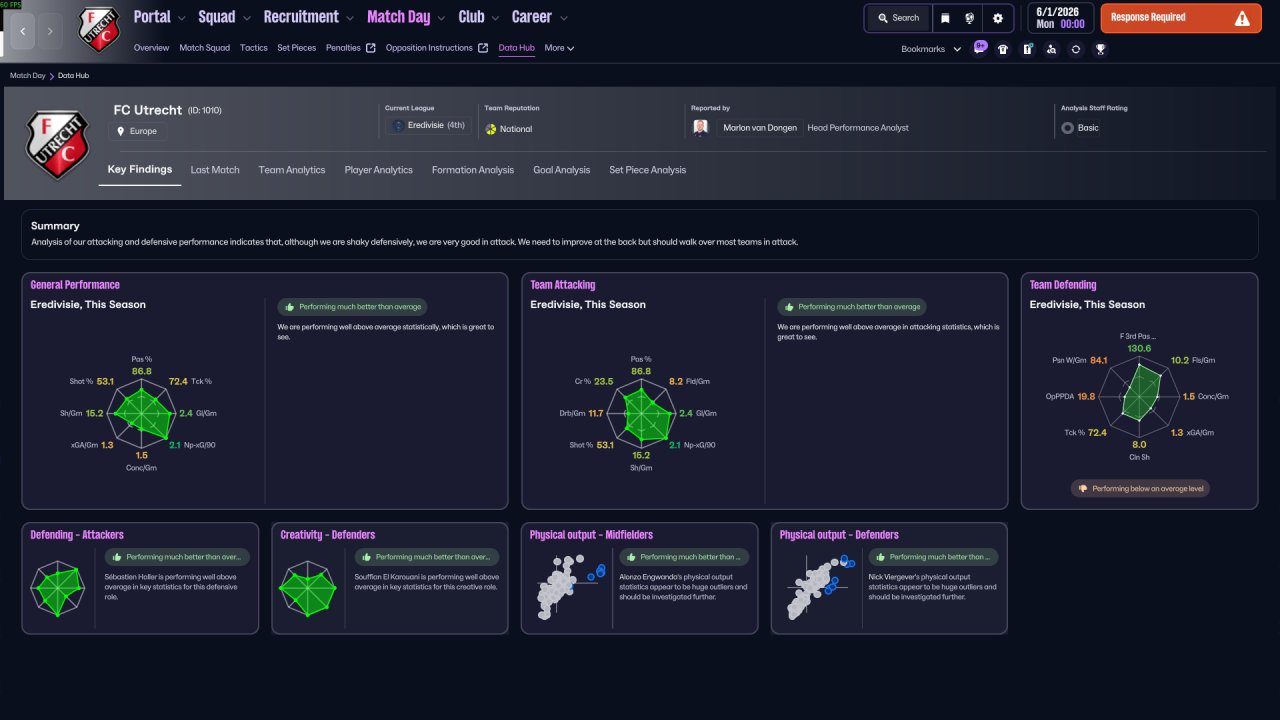Switch to the Player Analytics tab
1280x720 pixels.
coord(379,170)
